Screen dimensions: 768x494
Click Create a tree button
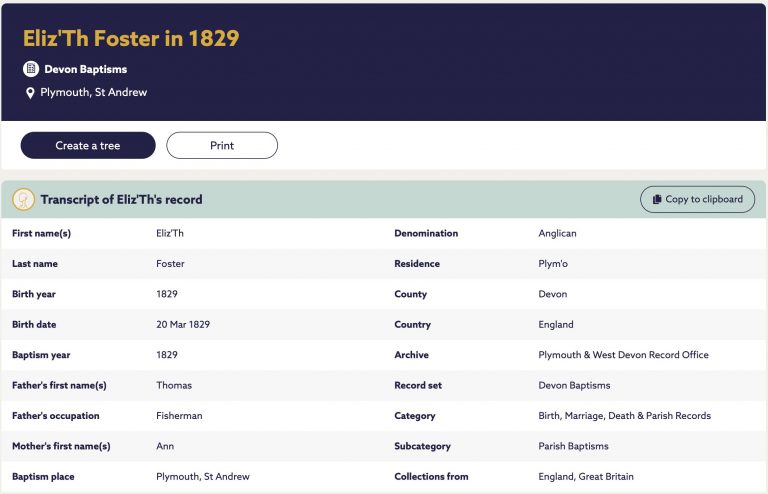[88, 145]
